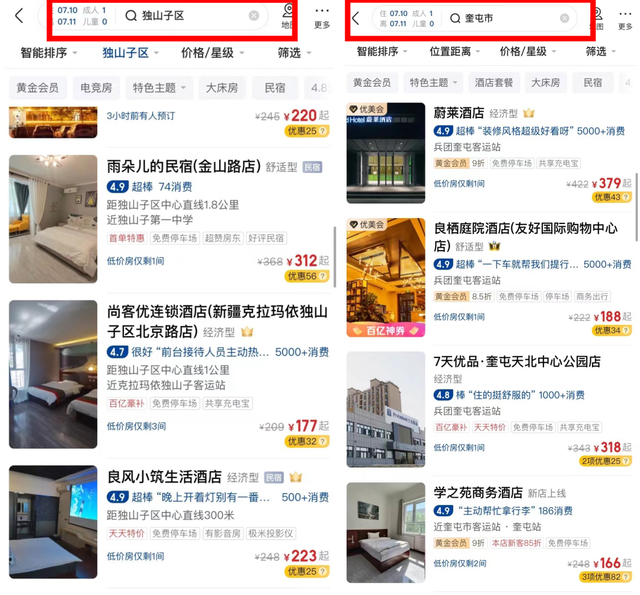
Task: Clear the 奎屯市 search text
Action: point(564,18)
